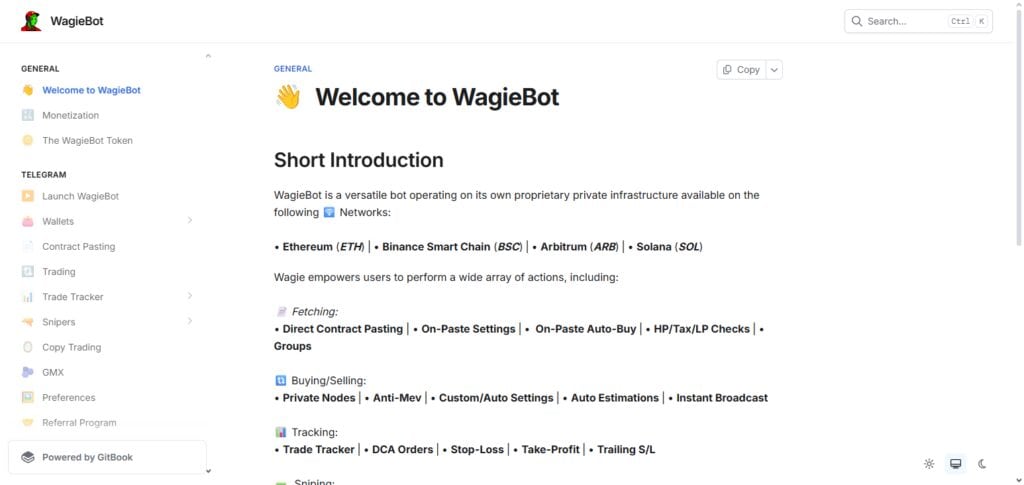Click the Monetization chart icon
This screenshot has width=1024, height=485.
coord(27,115)
